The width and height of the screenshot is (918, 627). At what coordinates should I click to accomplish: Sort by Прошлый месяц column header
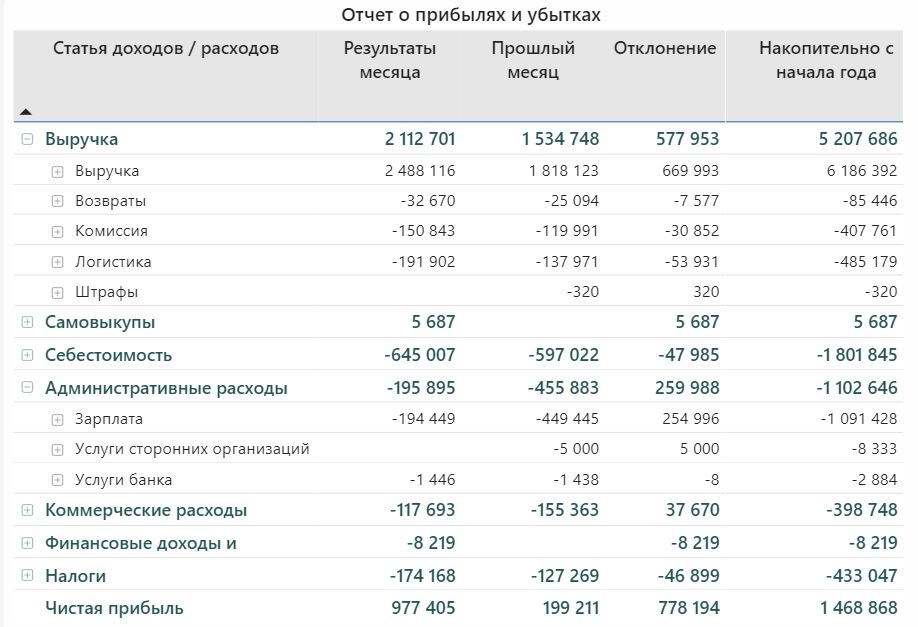coord(533,60)
